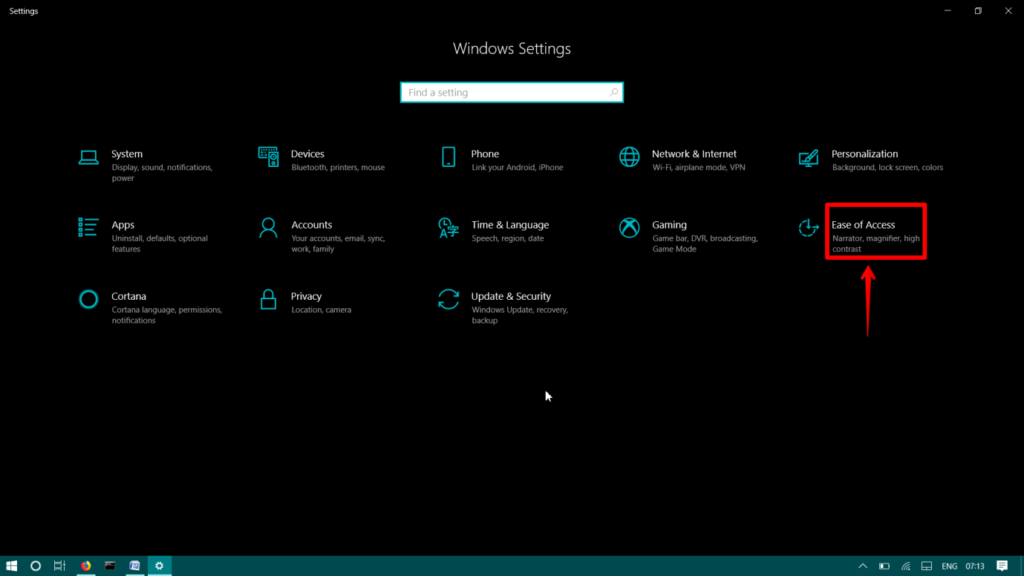The width and height of the screenshot is (1024, 576).
Task: Open the System category title
Action: tap(127, 154)
